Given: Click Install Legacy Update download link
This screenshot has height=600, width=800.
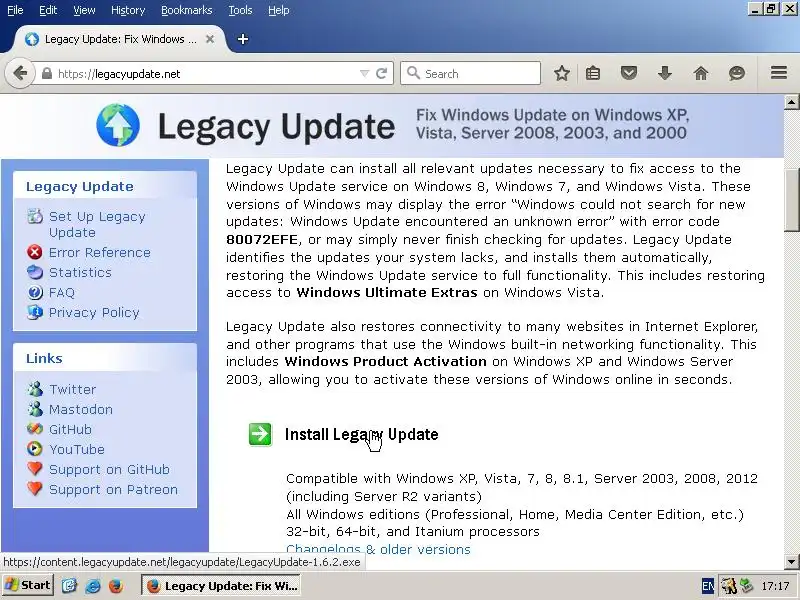Looking at the screenshot, I should tap(361, 434).
